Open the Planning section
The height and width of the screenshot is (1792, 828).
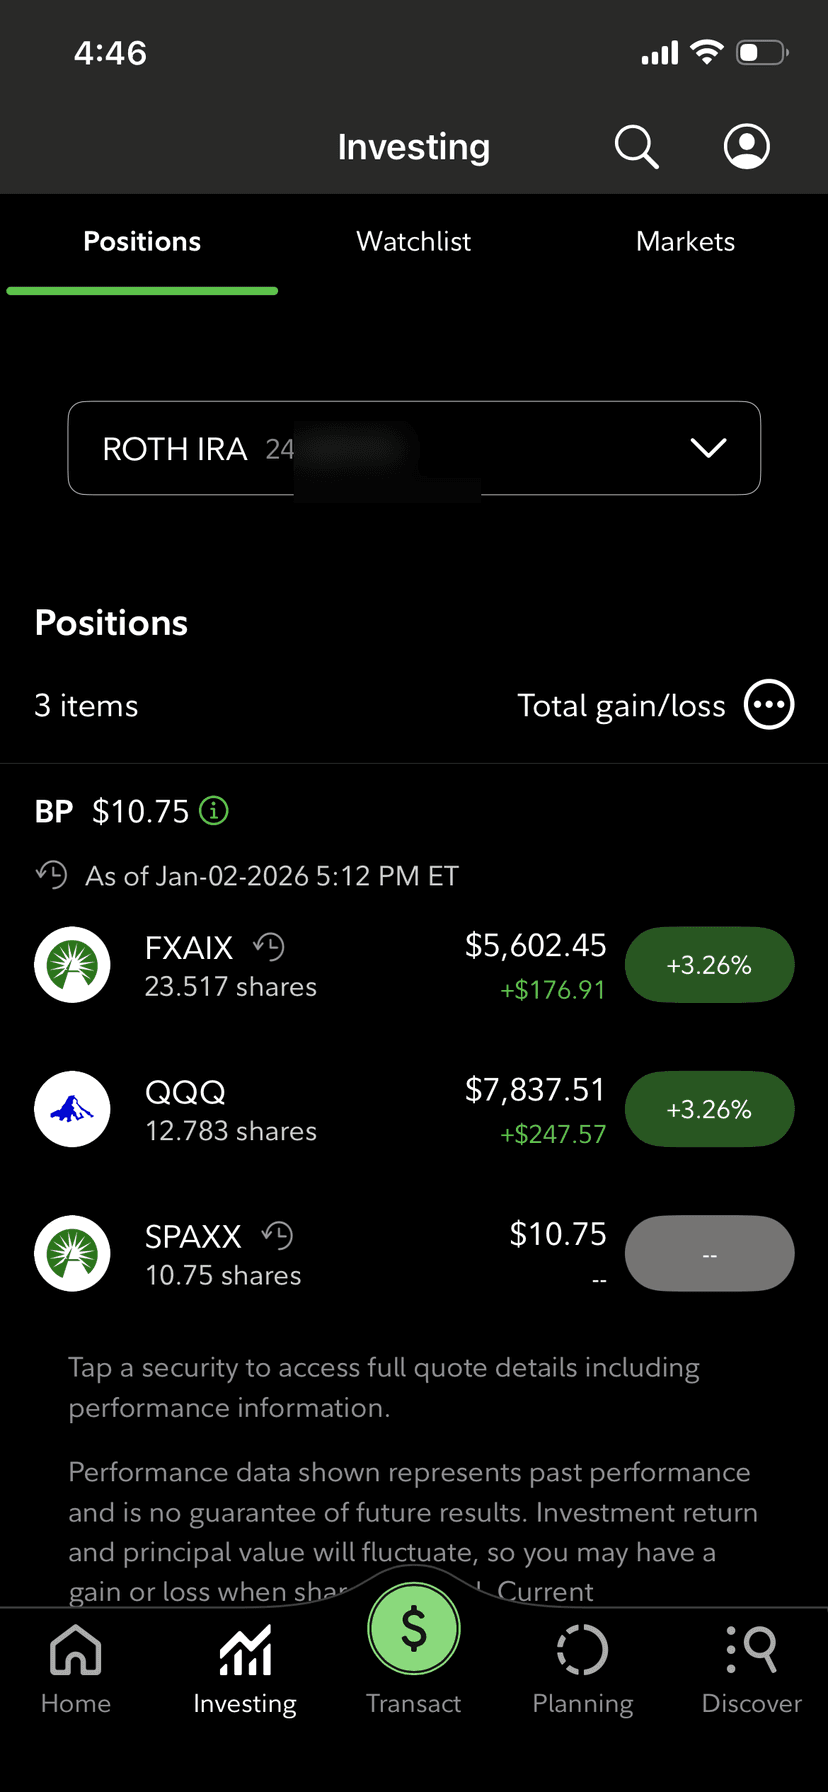582,1669
